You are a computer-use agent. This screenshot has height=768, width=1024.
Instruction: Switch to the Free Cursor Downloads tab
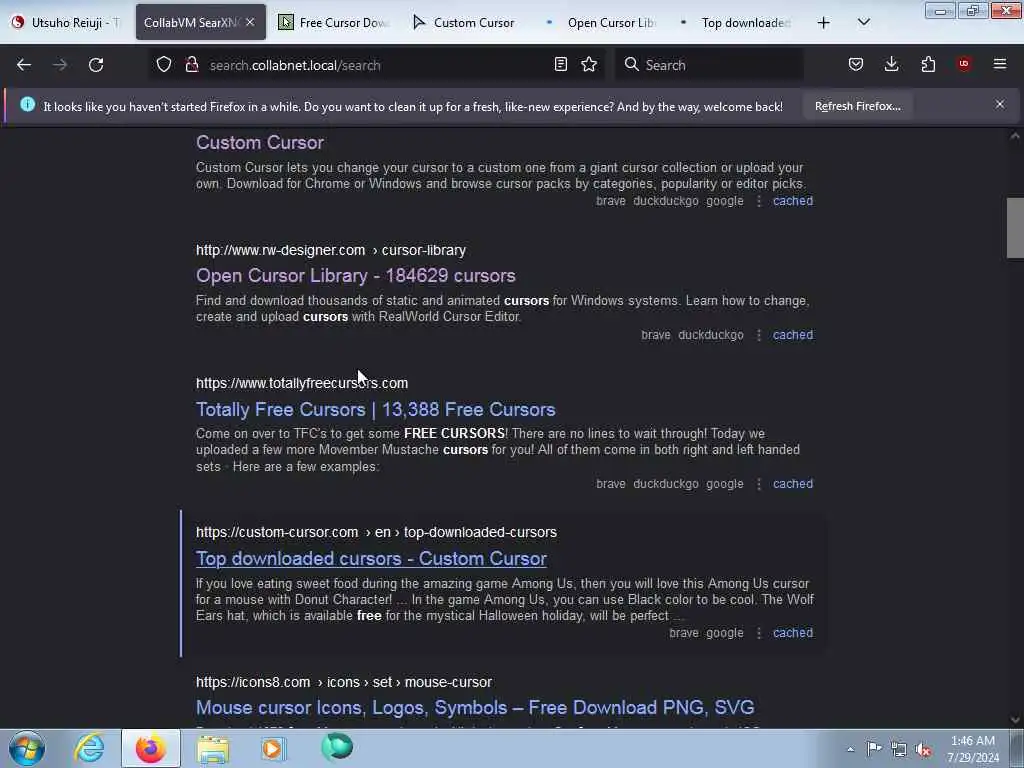point(333,22)
